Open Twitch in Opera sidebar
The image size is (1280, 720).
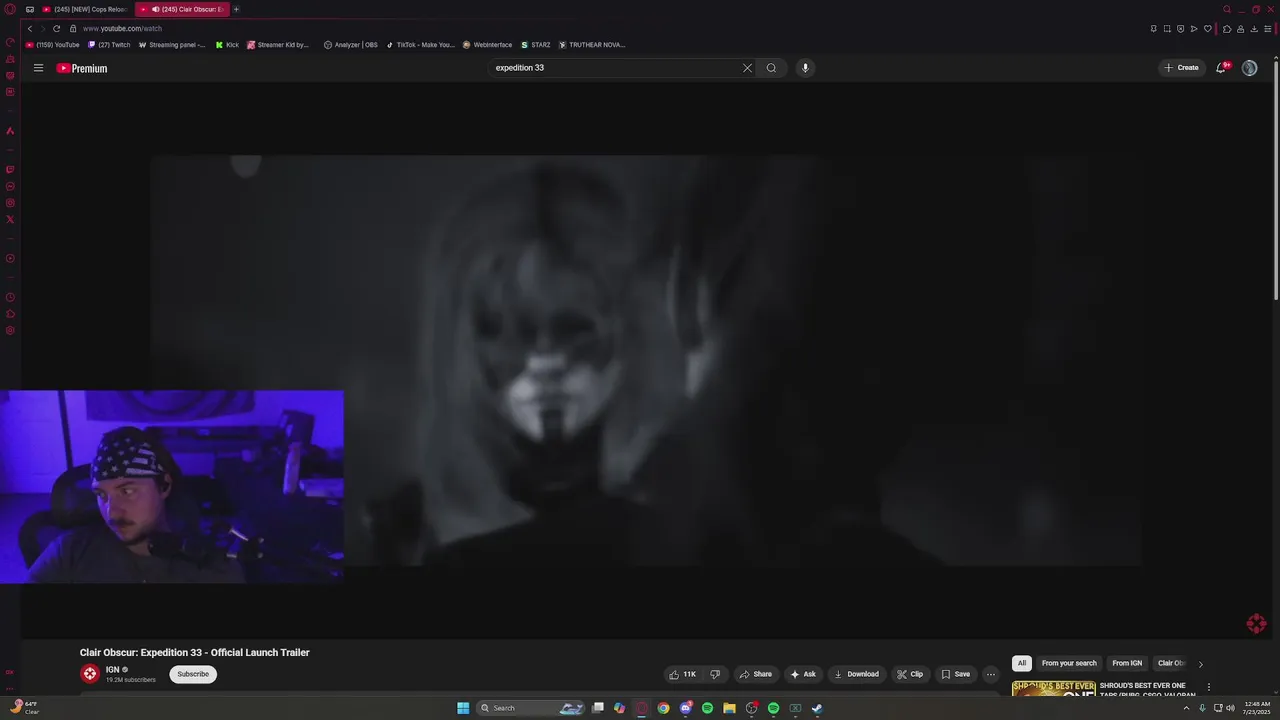[10, 169]
